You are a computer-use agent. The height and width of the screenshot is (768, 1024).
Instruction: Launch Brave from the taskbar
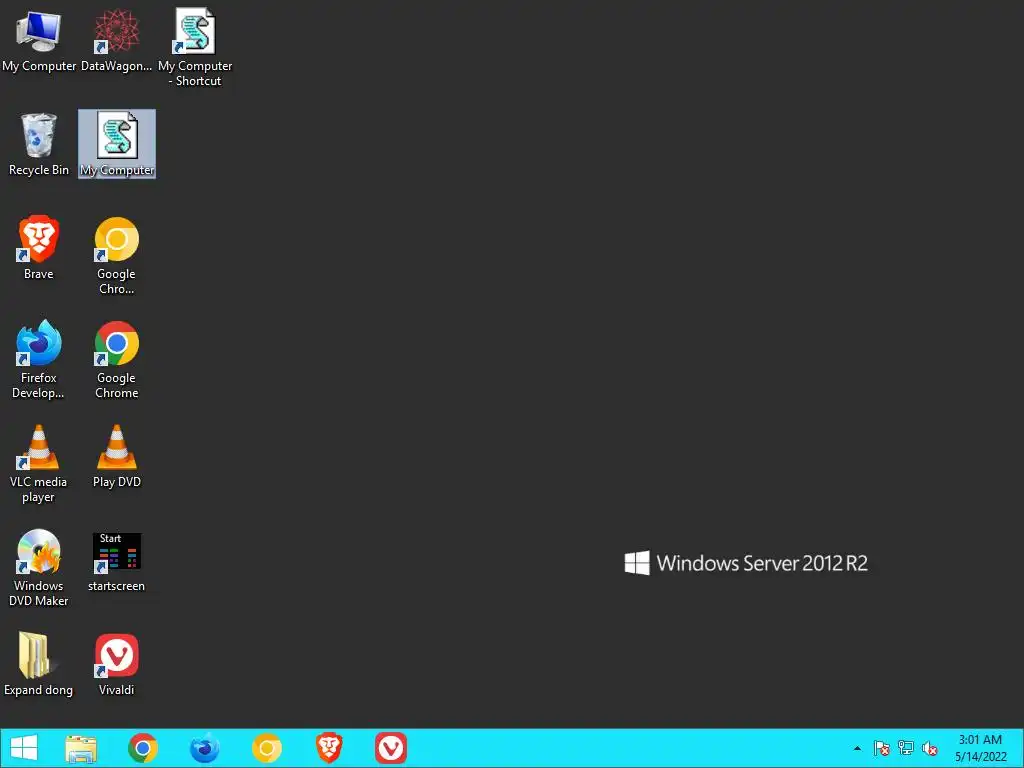[329, 748]
